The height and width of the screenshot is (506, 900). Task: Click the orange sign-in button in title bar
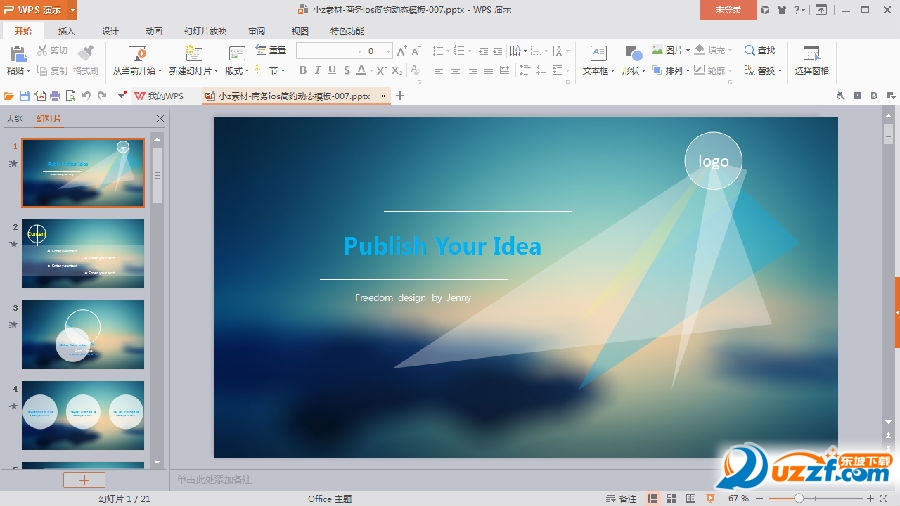pyautogui.click(x=728, y=10)
